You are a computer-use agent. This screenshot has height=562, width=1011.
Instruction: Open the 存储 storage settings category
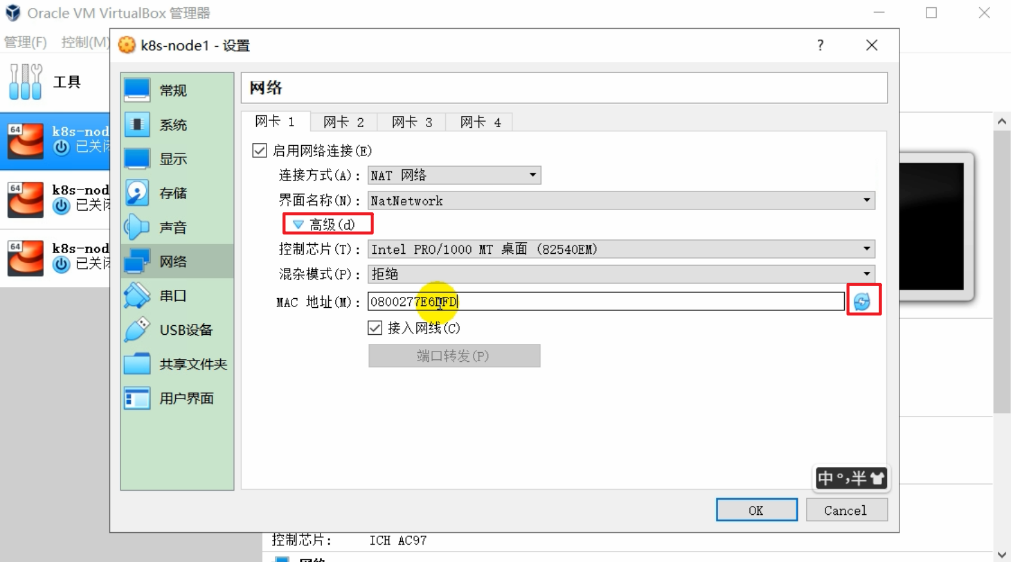(177, 193)
